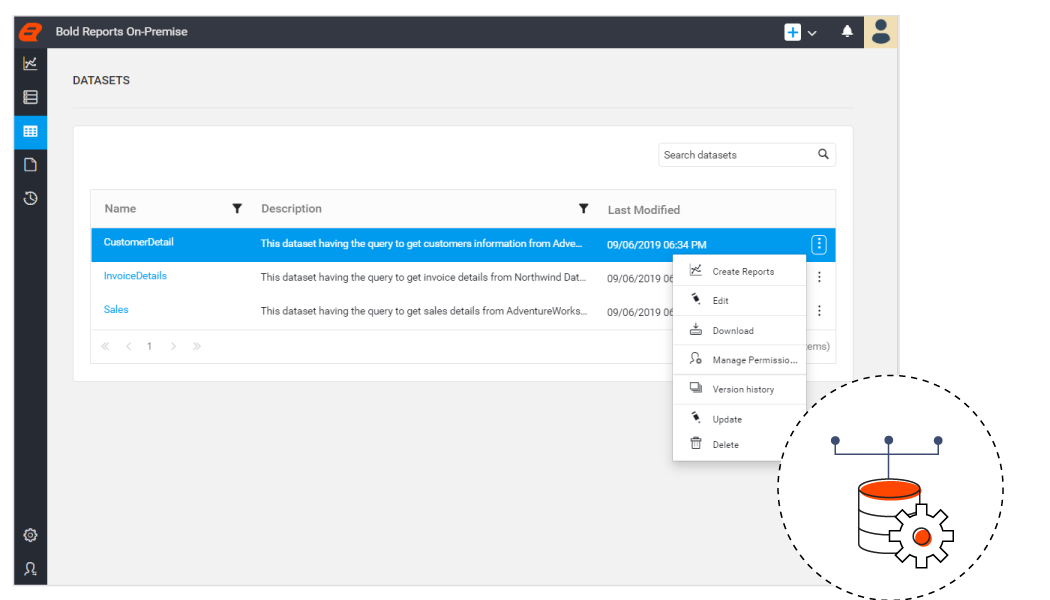The image size is (1050, 600).
Task: Choose Version history from context menu
Action: pyautogui.click(x=739, y=389)
